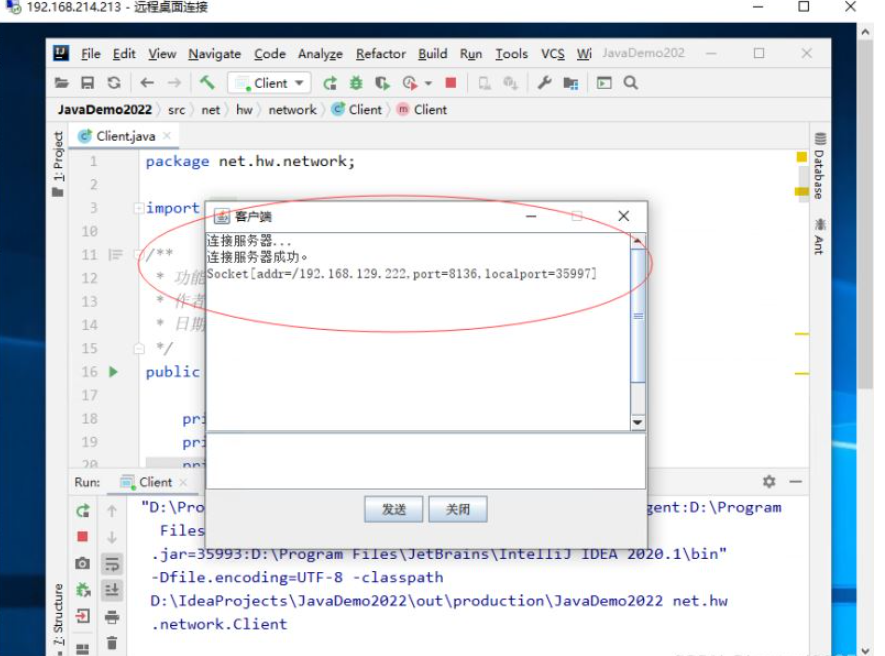885x656 pixels.
Task: Run with coverage shield icon
Action: [382, 84]
